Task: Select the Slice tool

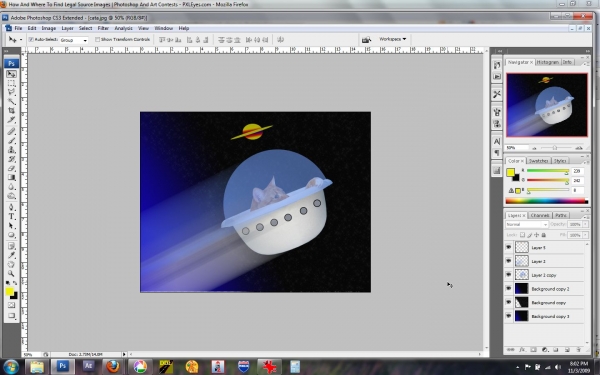Action: pos(11,120)
